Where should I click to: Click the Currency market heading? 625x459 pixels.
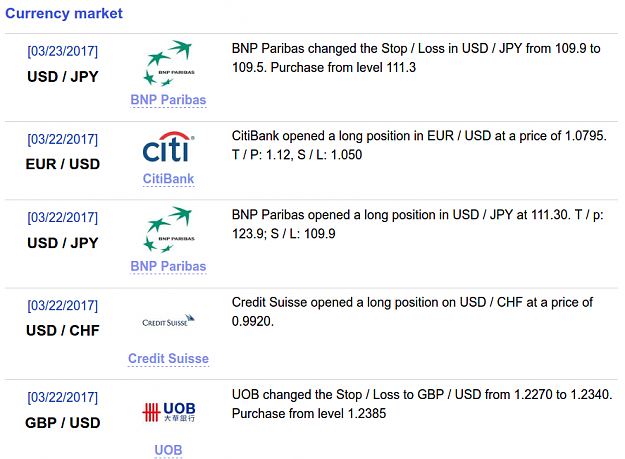coord(64,13)
